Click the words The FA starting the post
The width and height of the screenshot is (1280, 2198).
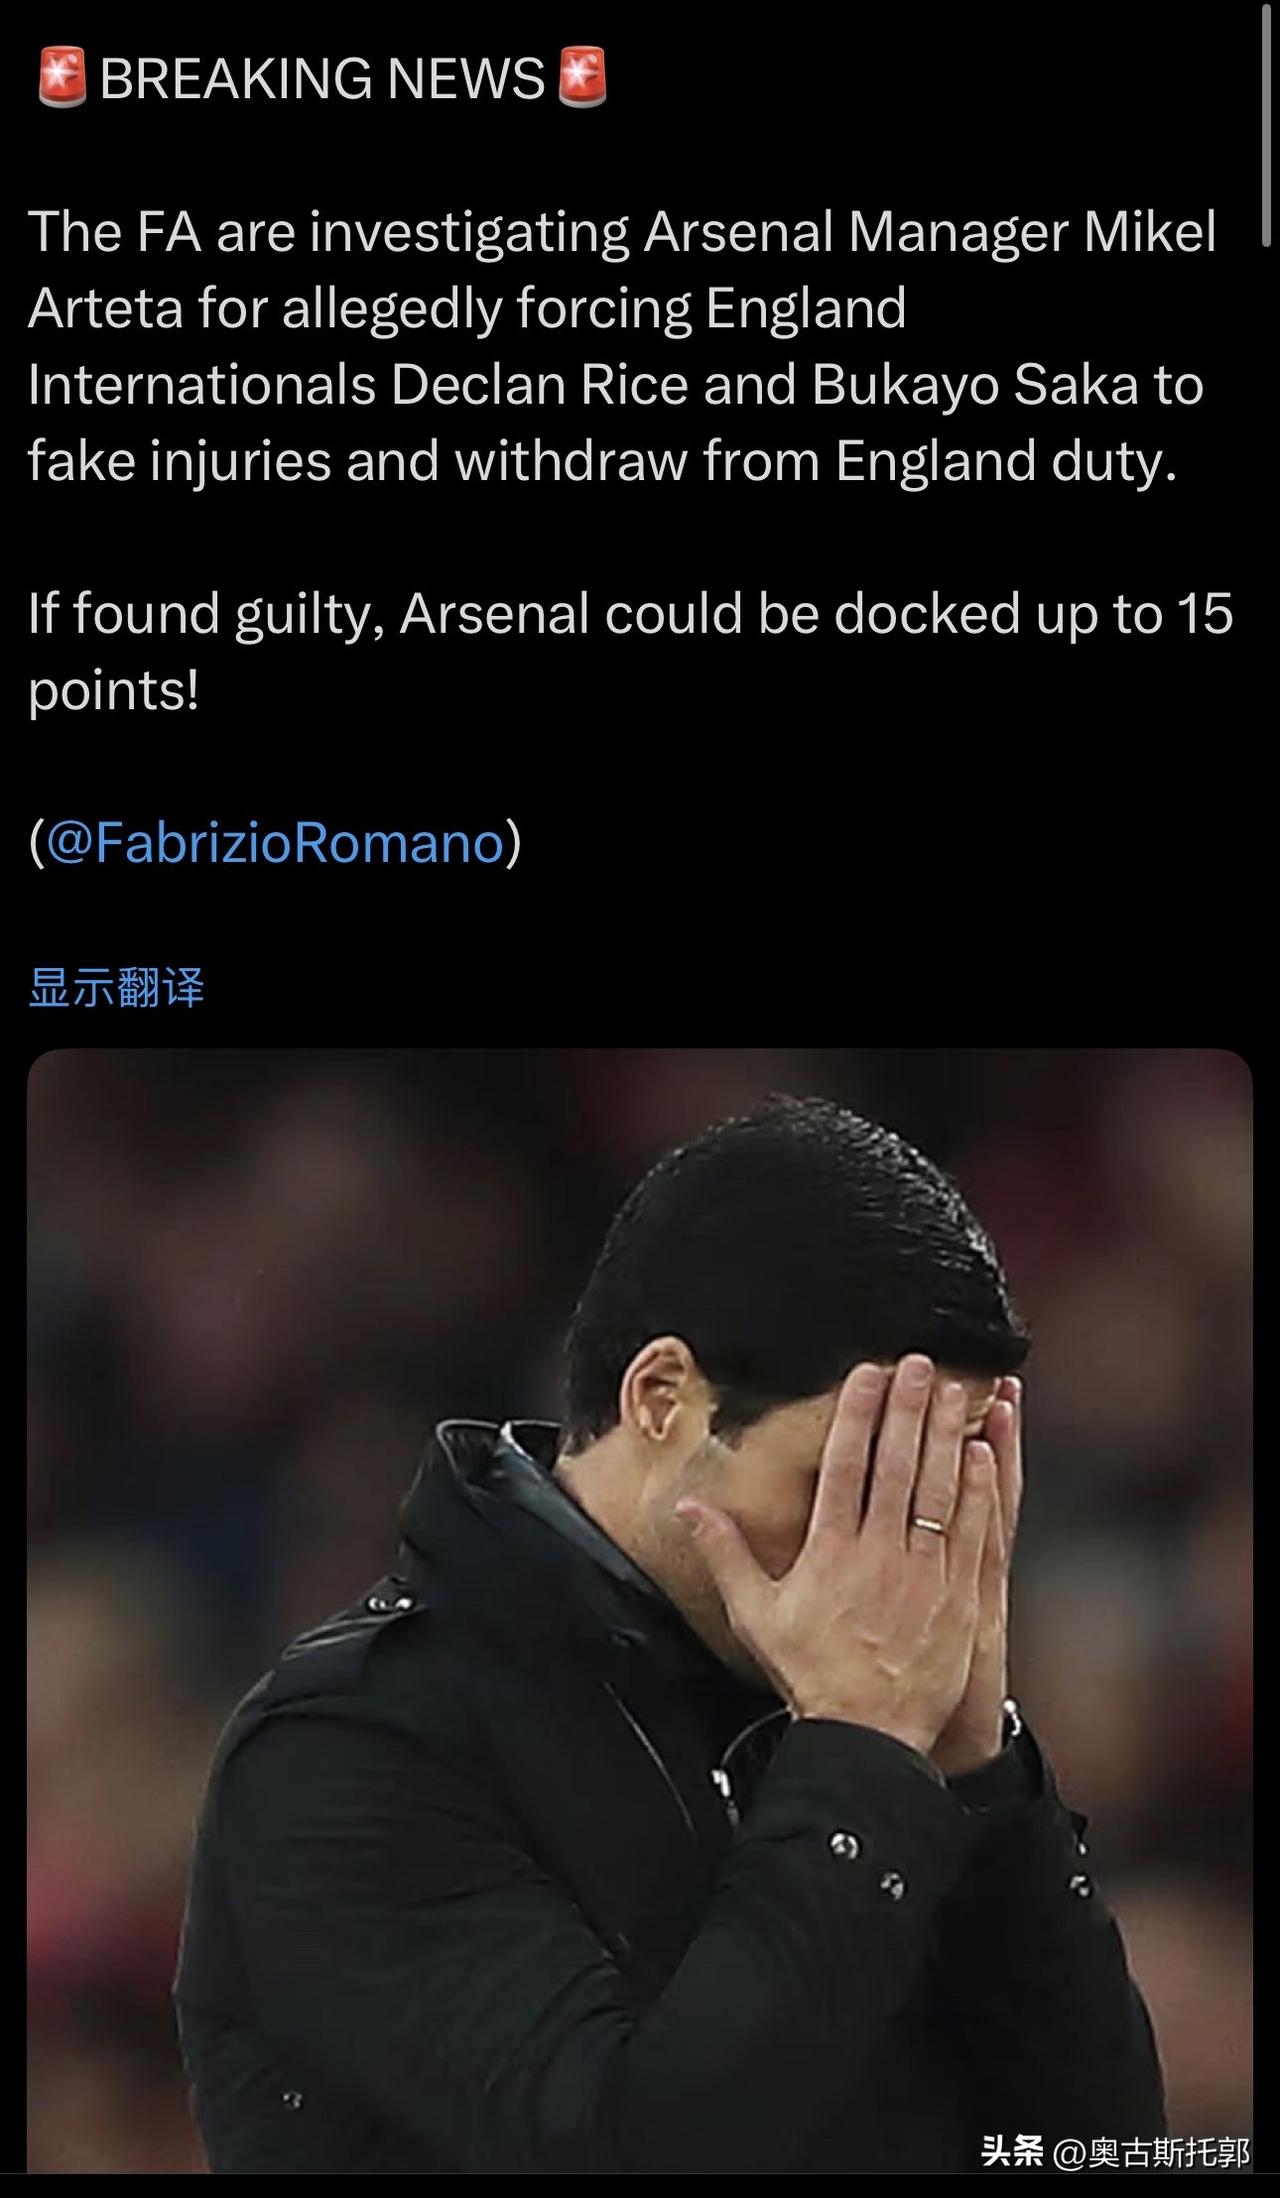click(x=115, y=231)
